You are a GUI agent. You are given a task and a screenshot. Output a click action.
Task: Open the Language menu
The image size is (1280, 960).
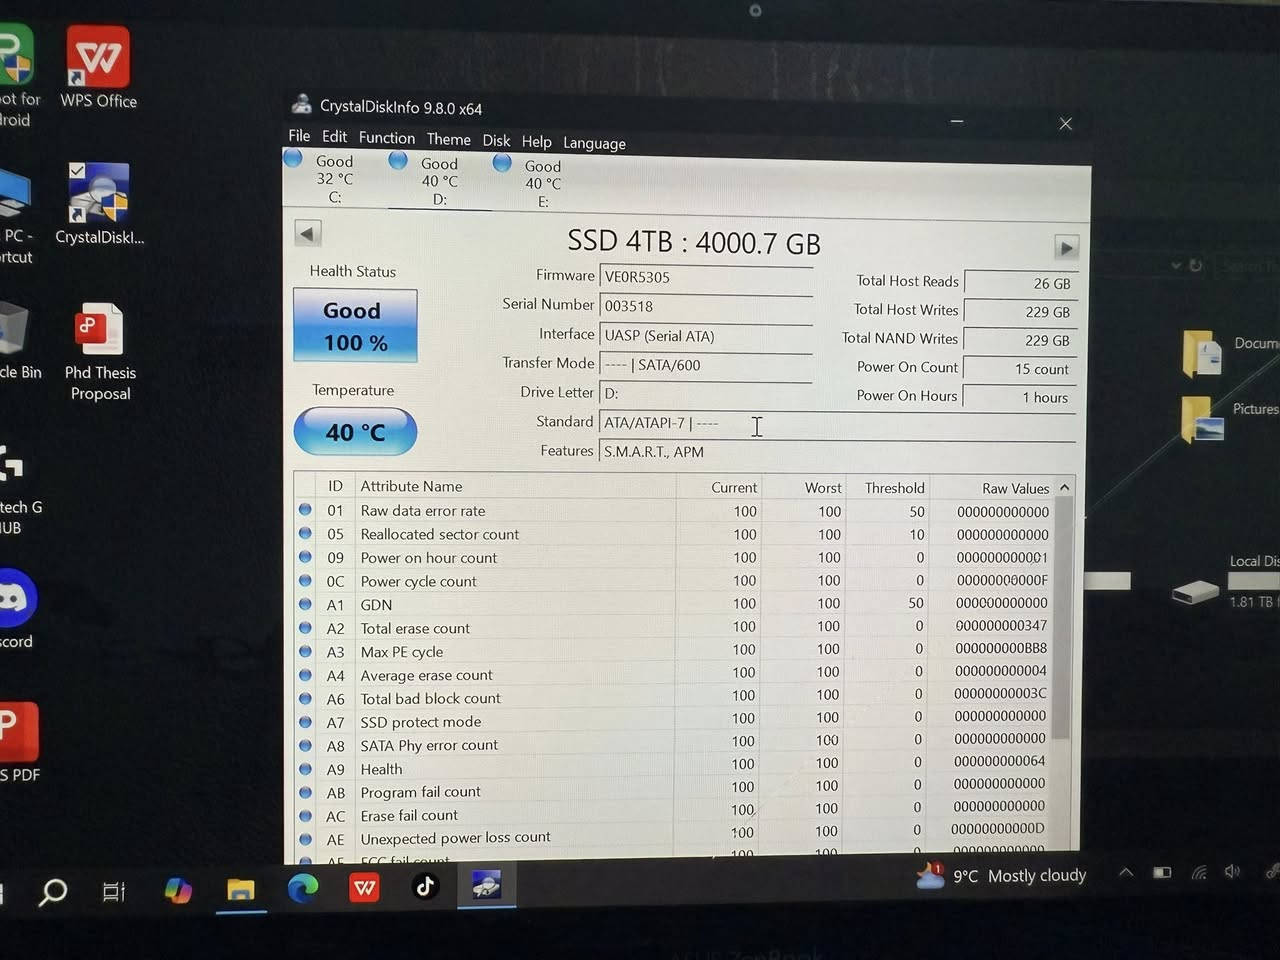pos(594,143)
